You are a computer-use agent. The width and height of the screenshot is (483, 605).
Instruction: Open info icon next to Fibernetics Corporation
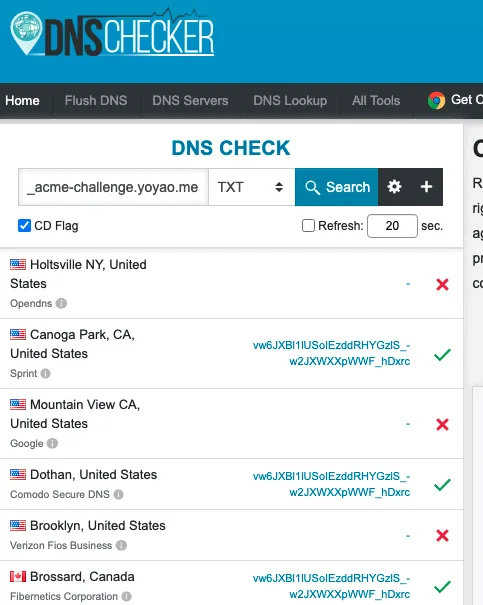127,596
